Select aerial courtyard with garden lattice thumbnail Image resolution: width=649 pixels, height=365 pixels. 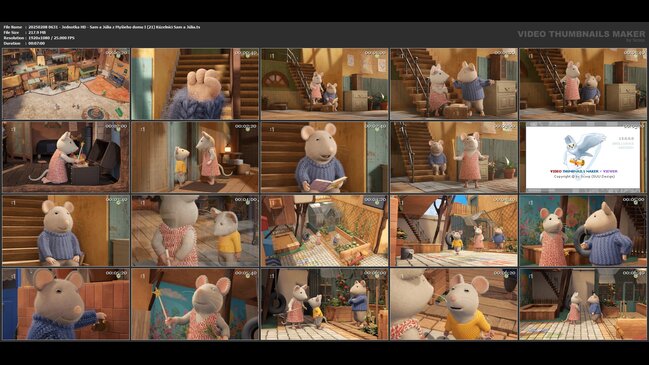(x=324, y=231)
